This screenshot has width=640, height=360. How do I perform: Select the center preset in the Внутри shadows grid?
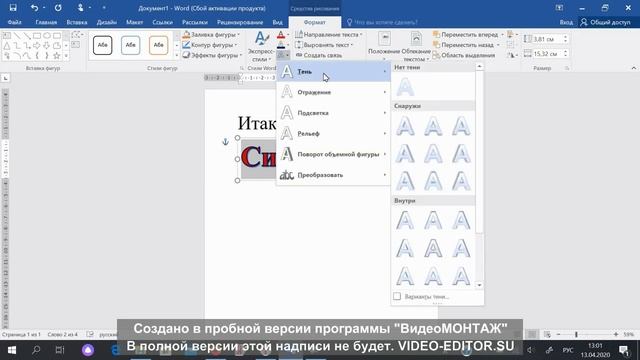pos(433,248)
